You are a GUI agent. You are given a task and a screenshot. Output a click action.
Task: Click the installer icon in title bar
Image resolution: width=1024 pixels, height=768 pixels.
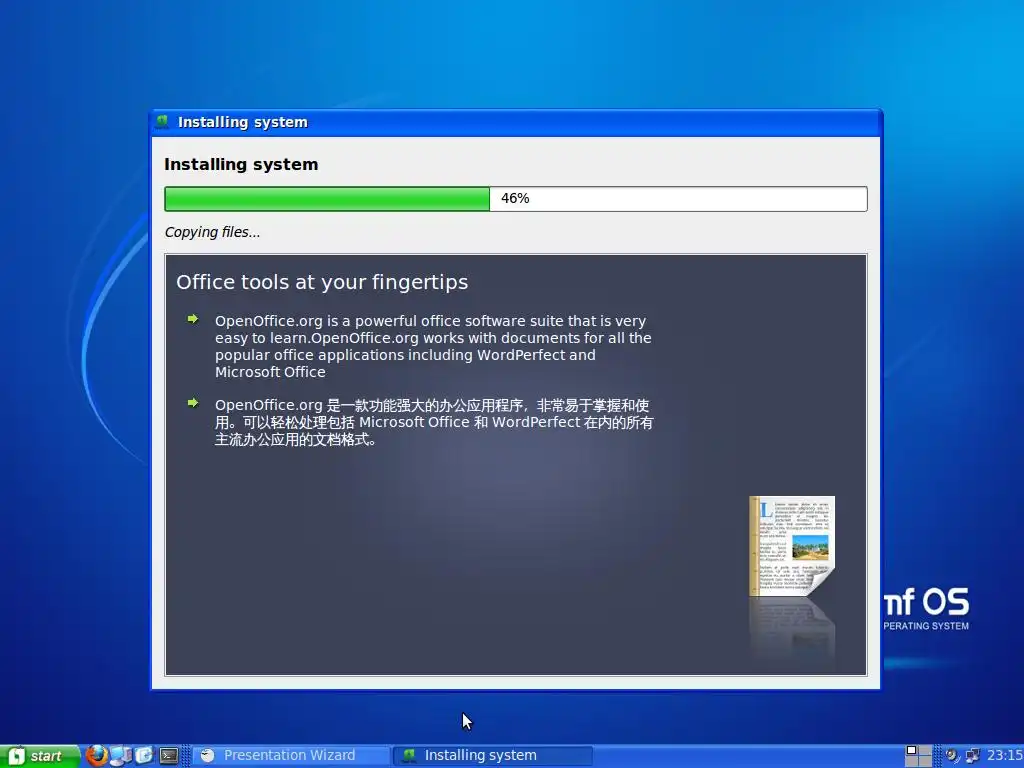[x=162, y=121]
